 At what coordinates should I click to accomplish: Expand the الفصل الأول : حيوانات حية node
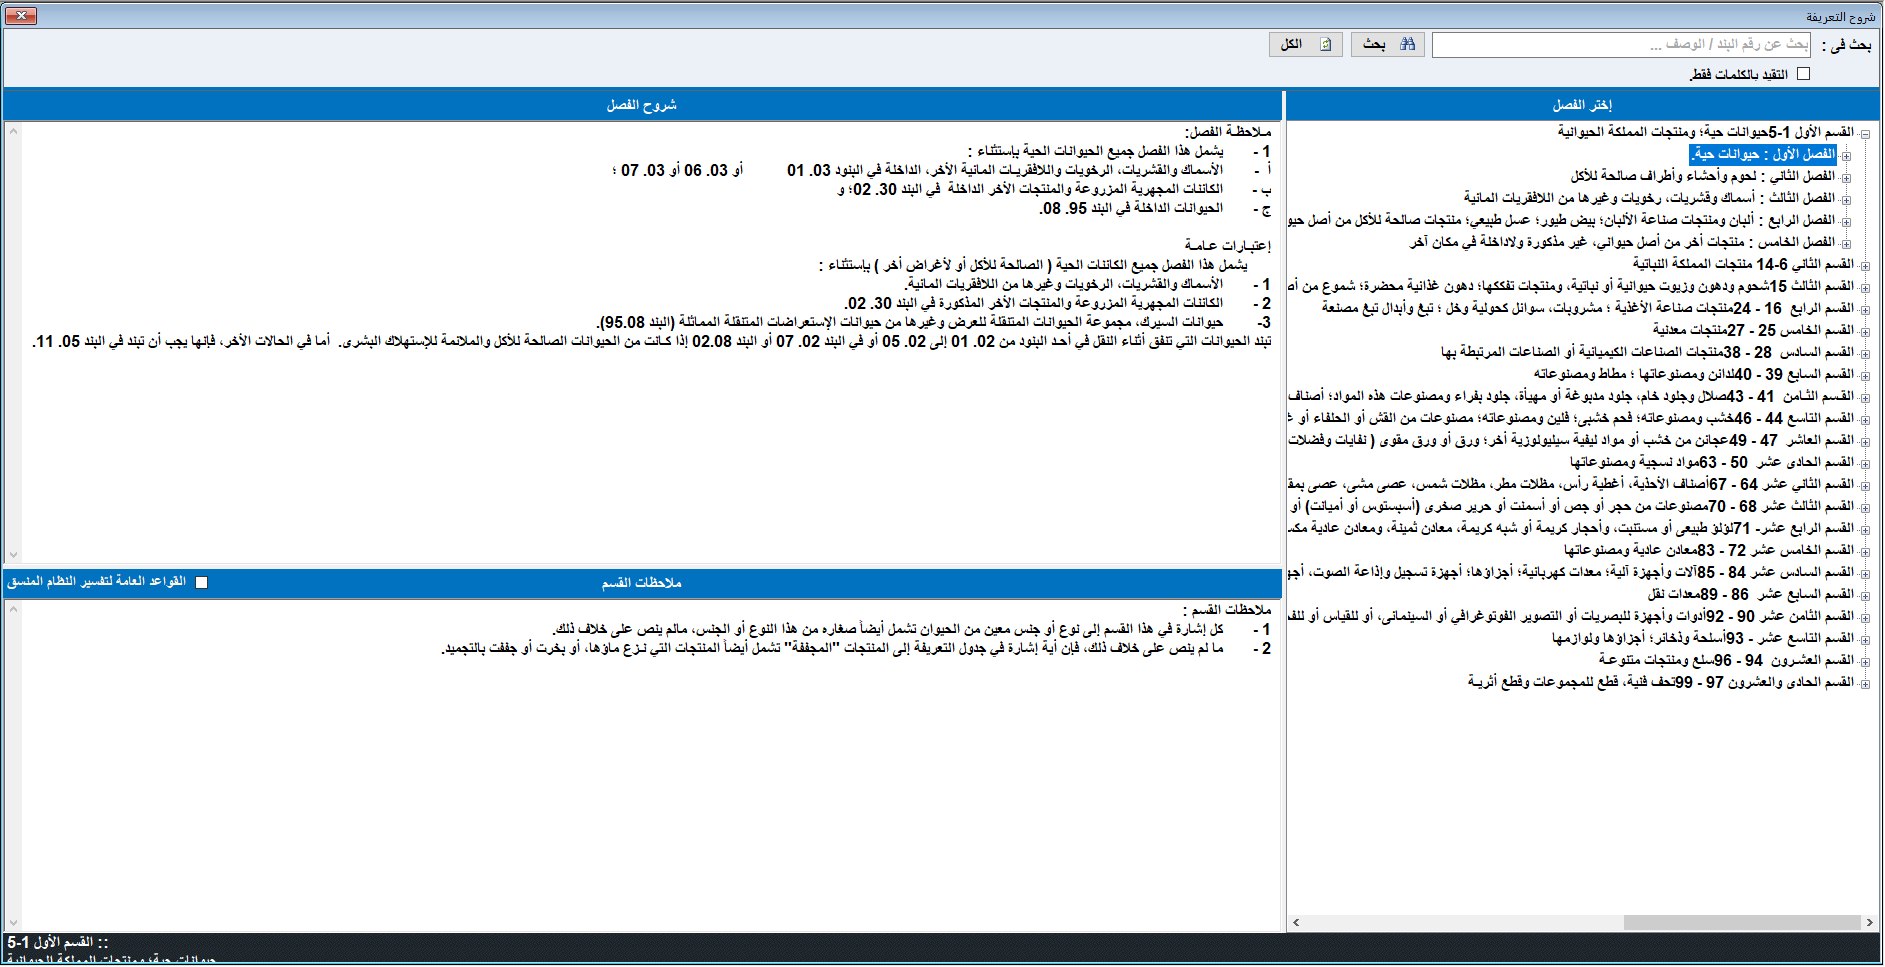tap(1846, 155)
